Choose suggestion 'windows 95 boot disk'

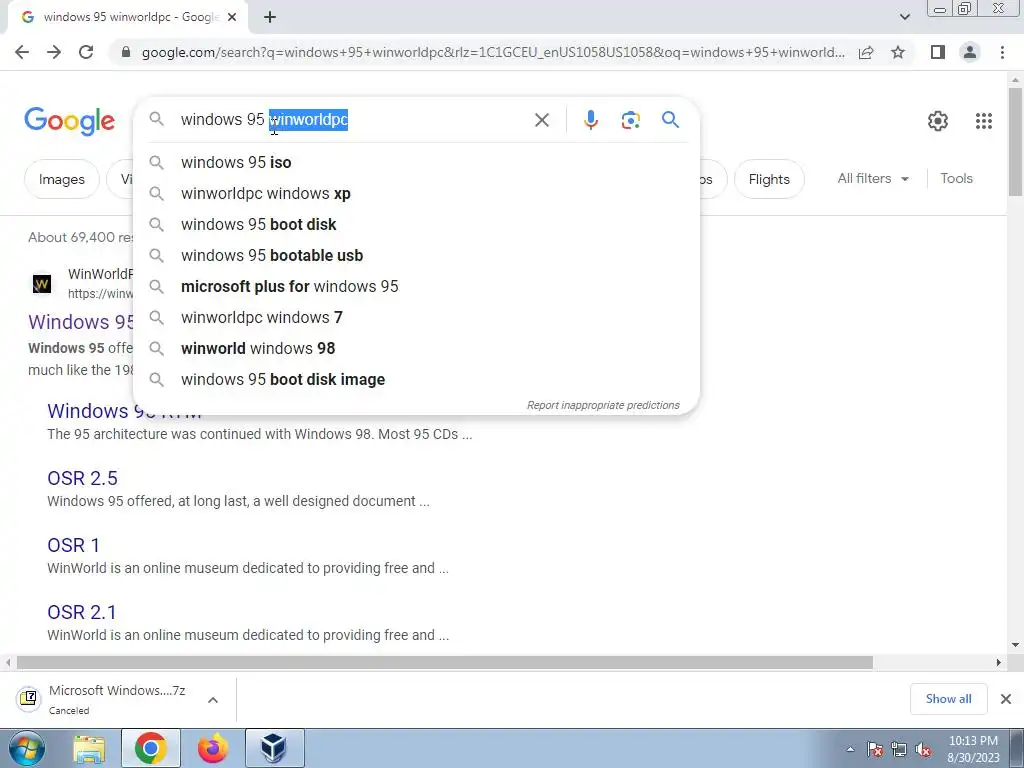[417, 225]
